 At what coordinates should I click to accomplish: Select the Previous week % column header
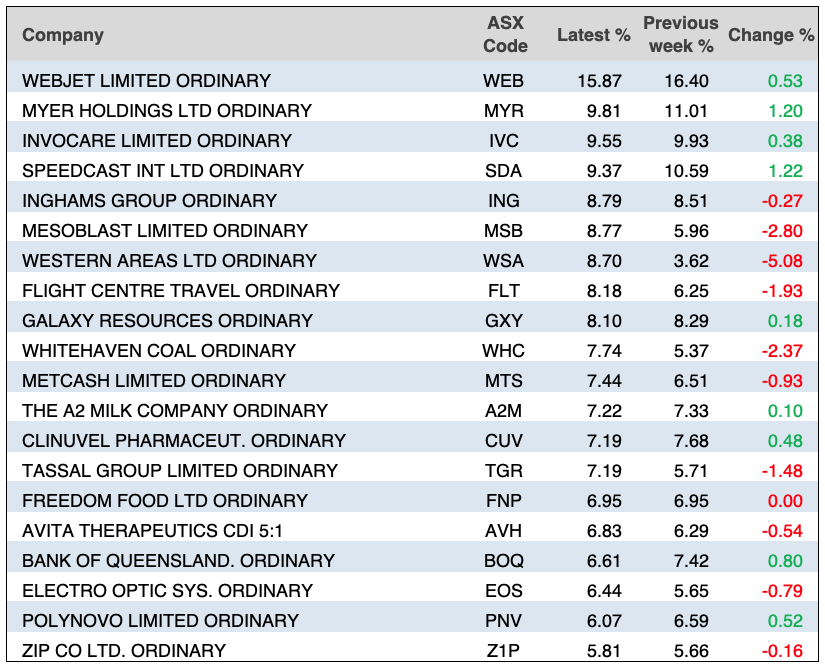tap(680, 35)
